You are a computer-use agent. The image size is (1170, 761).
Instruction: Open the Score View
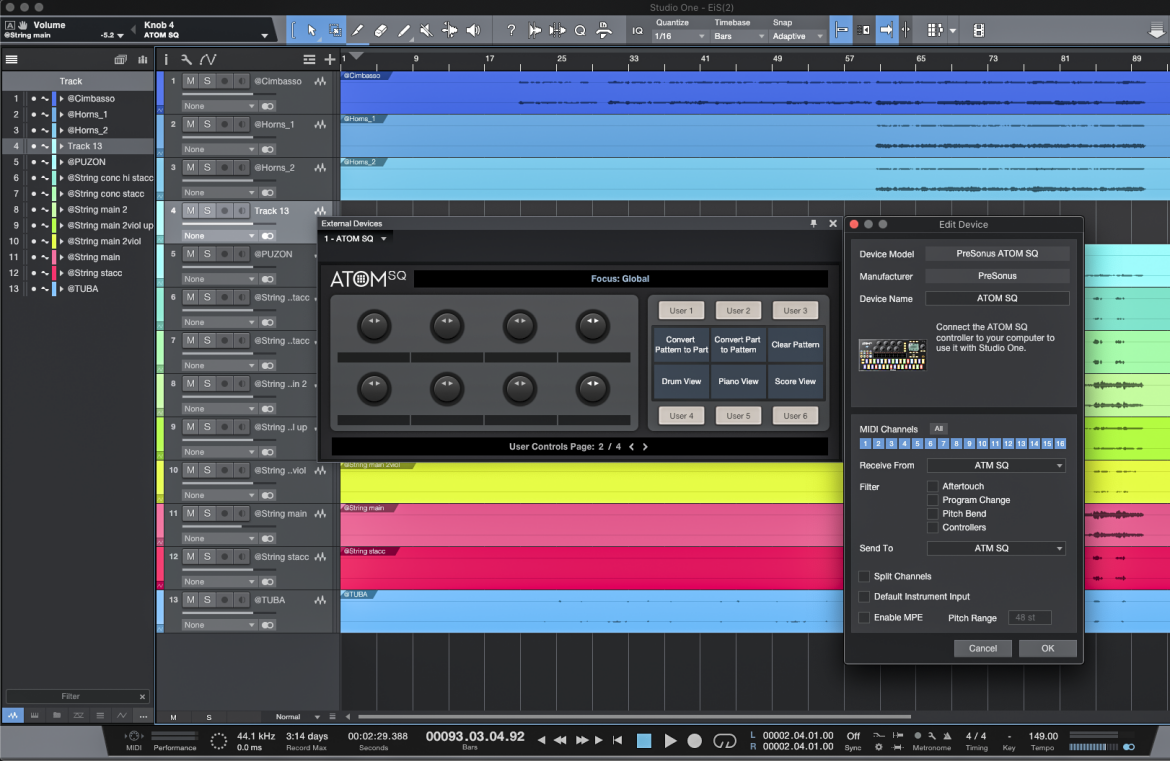pyautogui.click(x=795, y=381)
